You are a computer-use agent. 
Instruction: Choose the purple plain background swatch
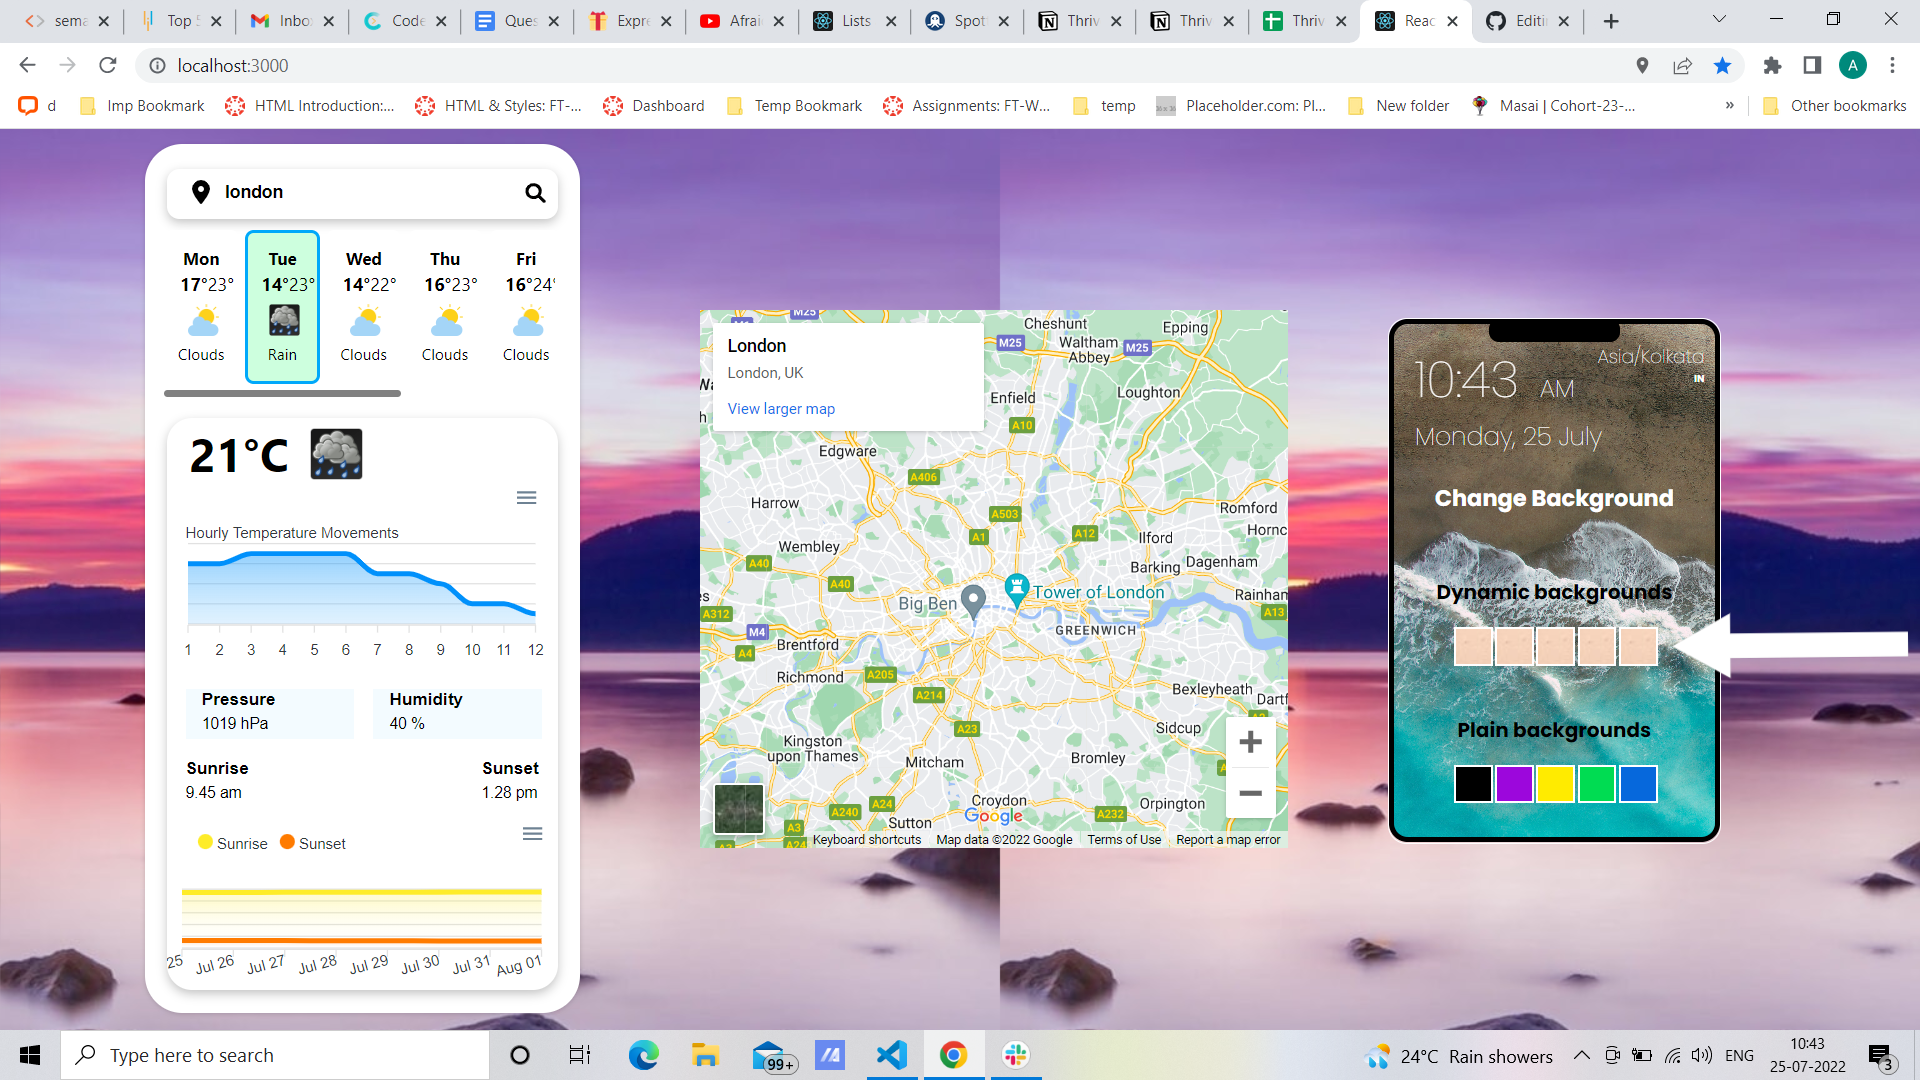(x=1514, y=784)
